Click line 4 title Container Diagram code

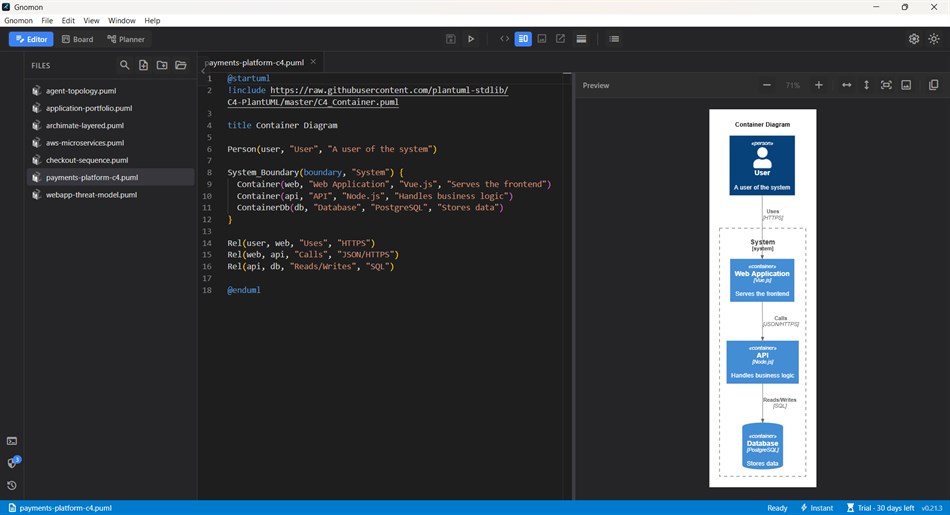(x=282, y=125)
